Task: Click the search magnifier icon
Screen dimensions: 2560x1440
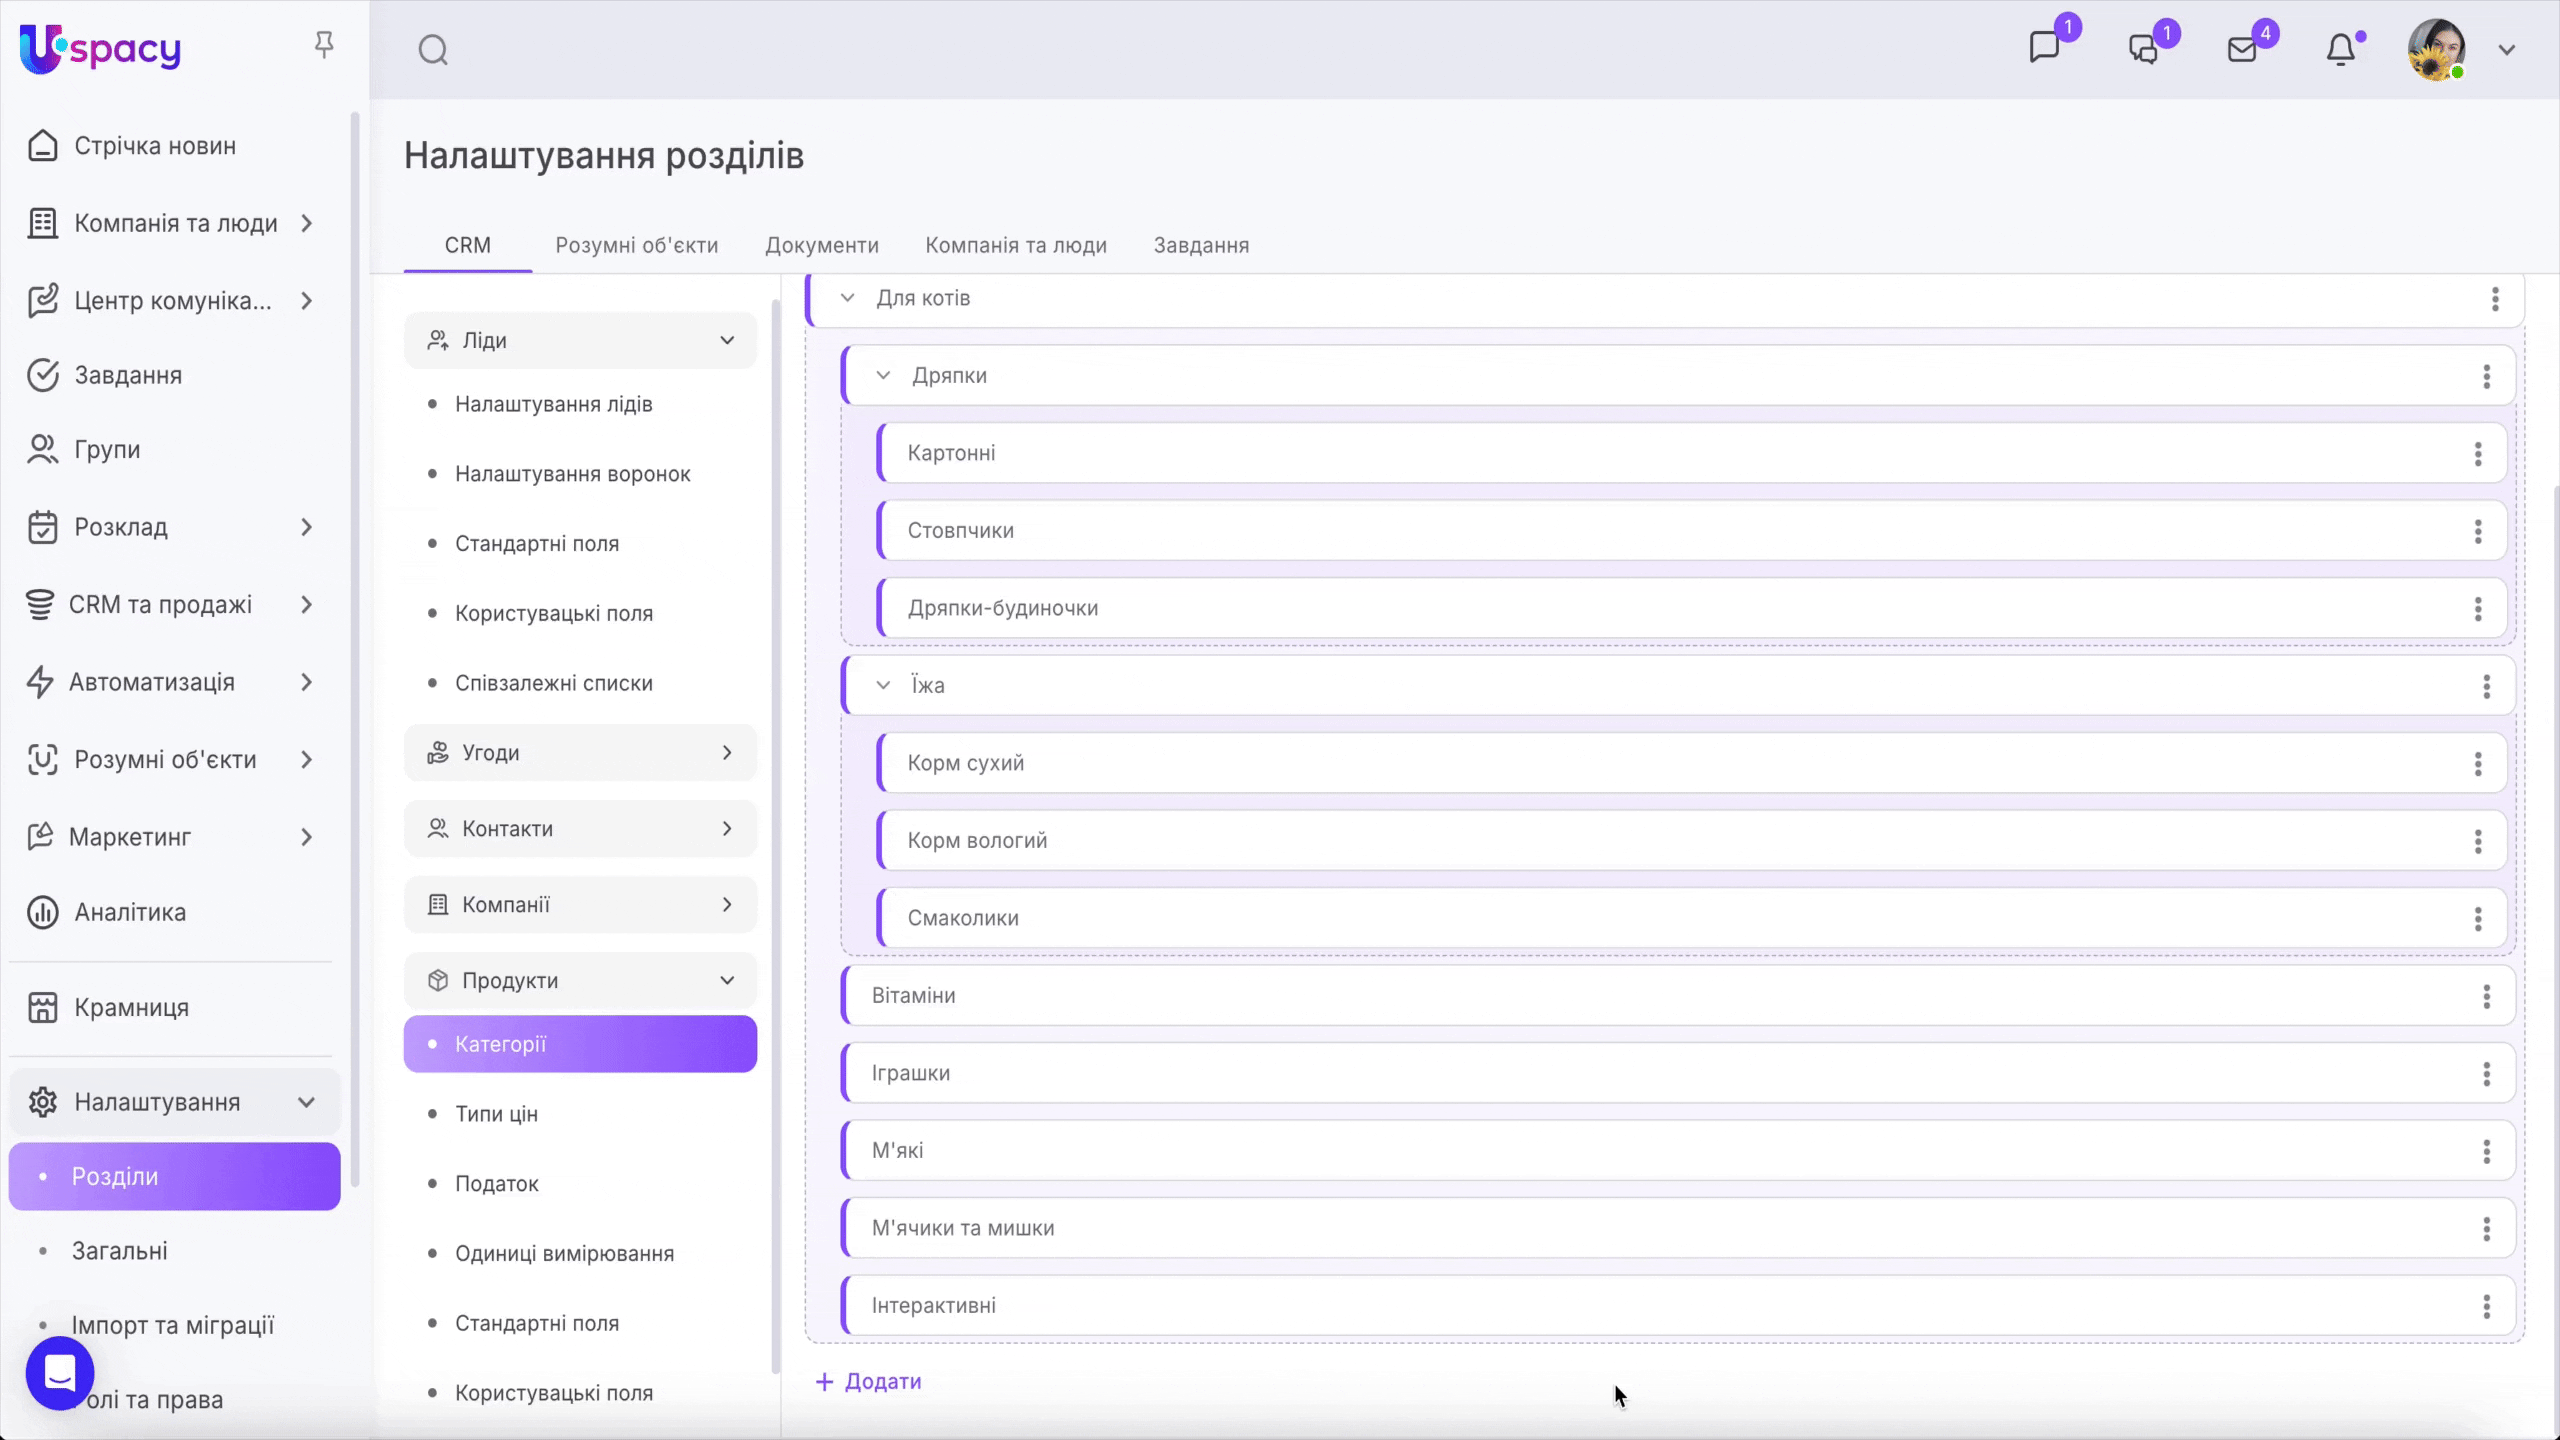Action: (433, 49)
